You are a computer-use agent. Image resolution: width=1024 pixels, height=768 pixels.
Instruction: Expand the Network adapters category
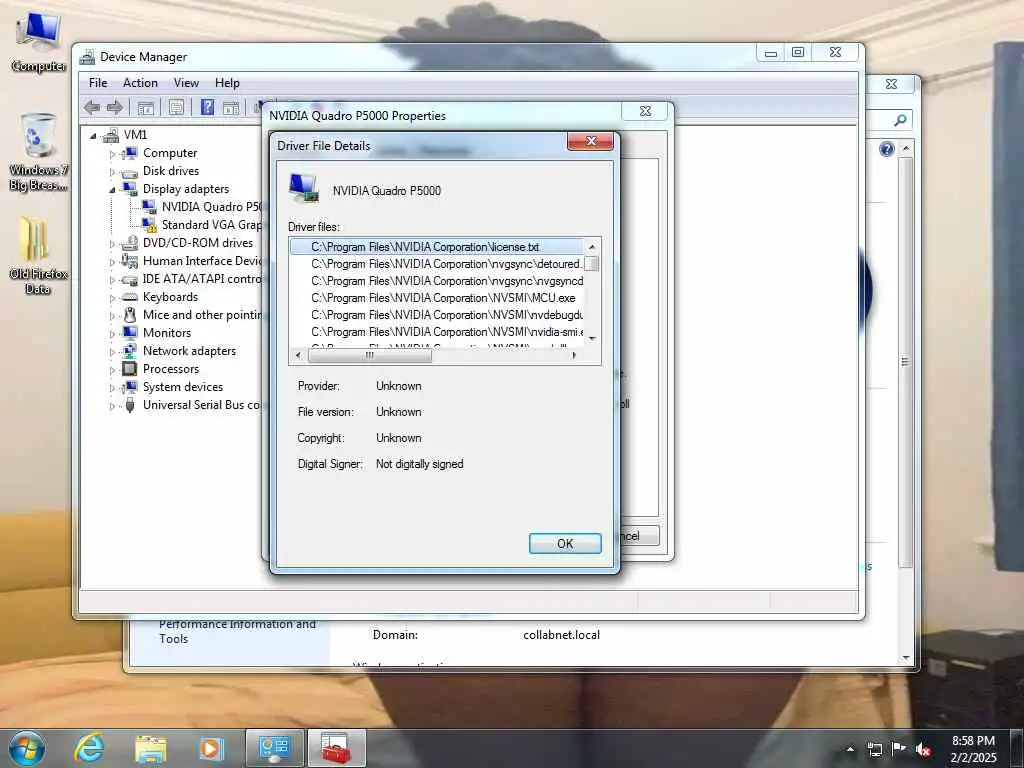point(112,352)
